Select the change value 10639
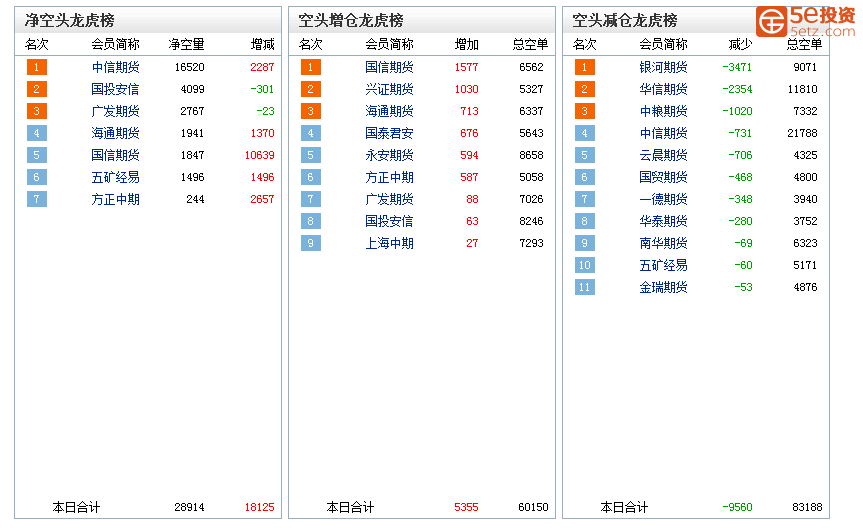 click(260, 155)
